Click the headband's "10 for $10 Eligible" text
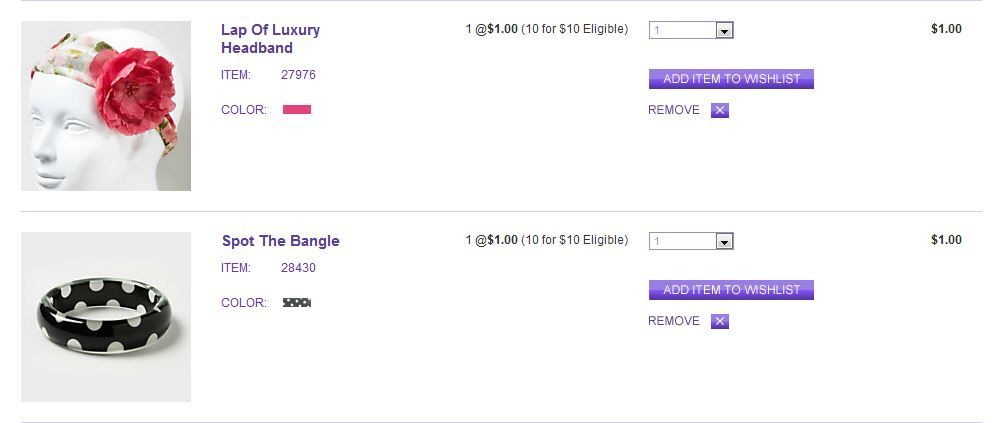 [x=575, y=29]
